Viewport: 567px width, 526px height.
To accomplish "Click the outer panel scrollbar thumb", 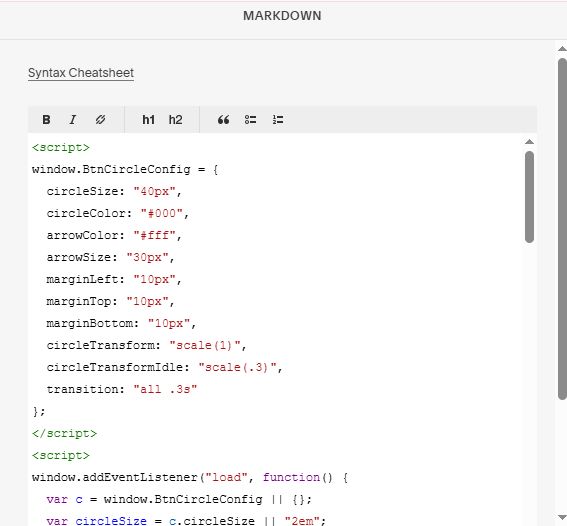I will (562, 229).
